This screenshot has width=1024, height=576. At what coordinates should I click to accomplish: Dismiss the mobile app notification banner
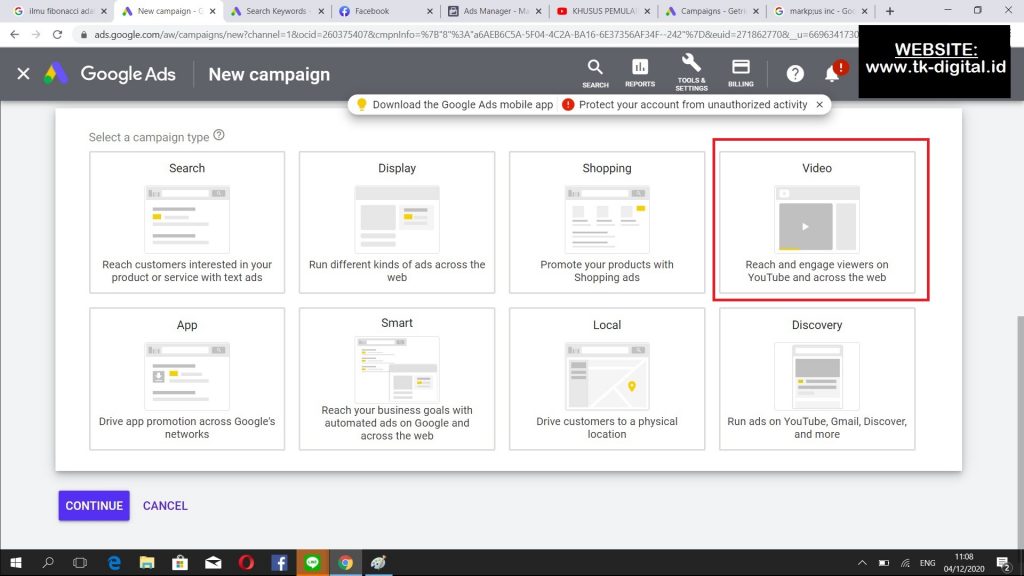(x=820, y=104)
